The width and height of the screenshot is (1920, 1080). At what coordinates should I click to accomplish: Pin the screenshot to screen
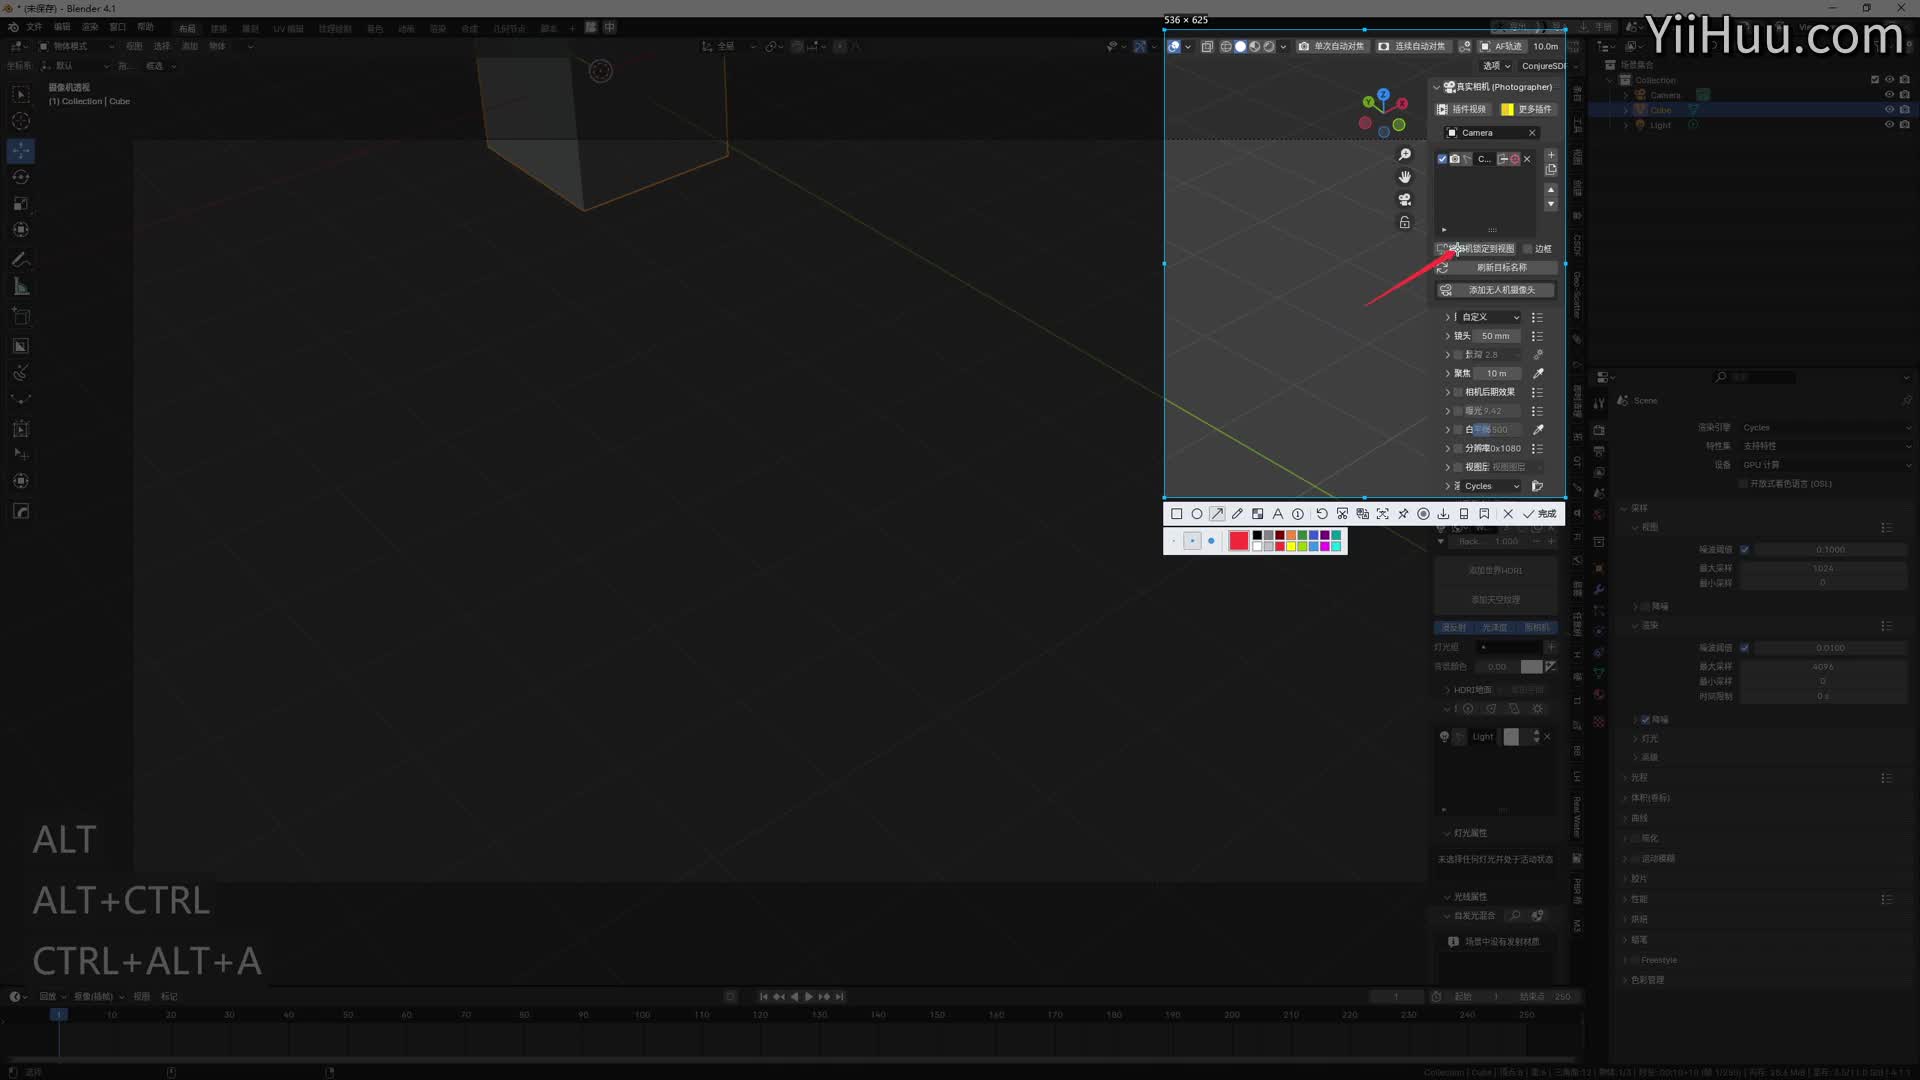pos(1403,514)
